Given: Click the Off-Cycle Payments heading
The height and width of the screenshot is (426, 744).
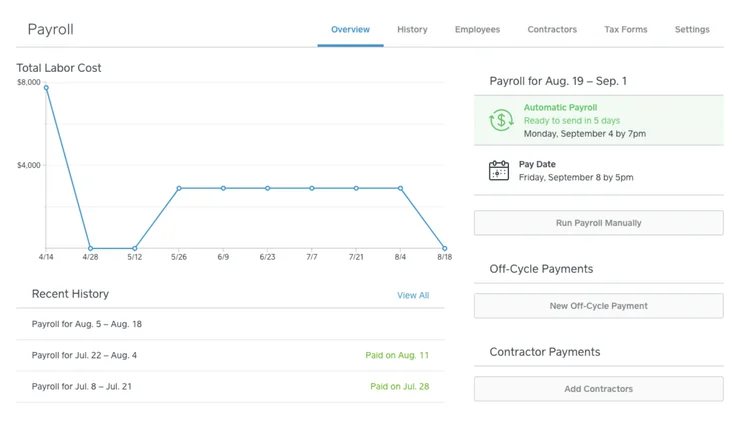Looking at the screenshot, I should click(x=541, y=269).
